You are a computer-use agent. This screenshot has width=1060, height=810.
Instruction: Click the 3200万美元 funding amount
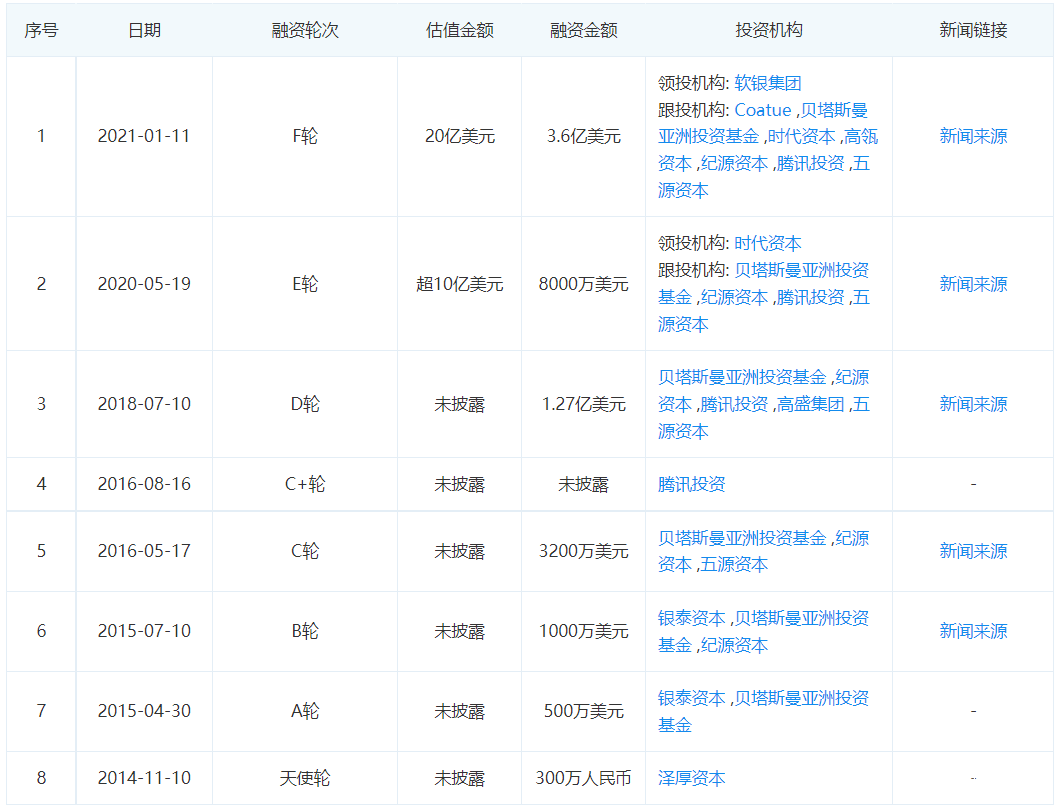[583, 551]
